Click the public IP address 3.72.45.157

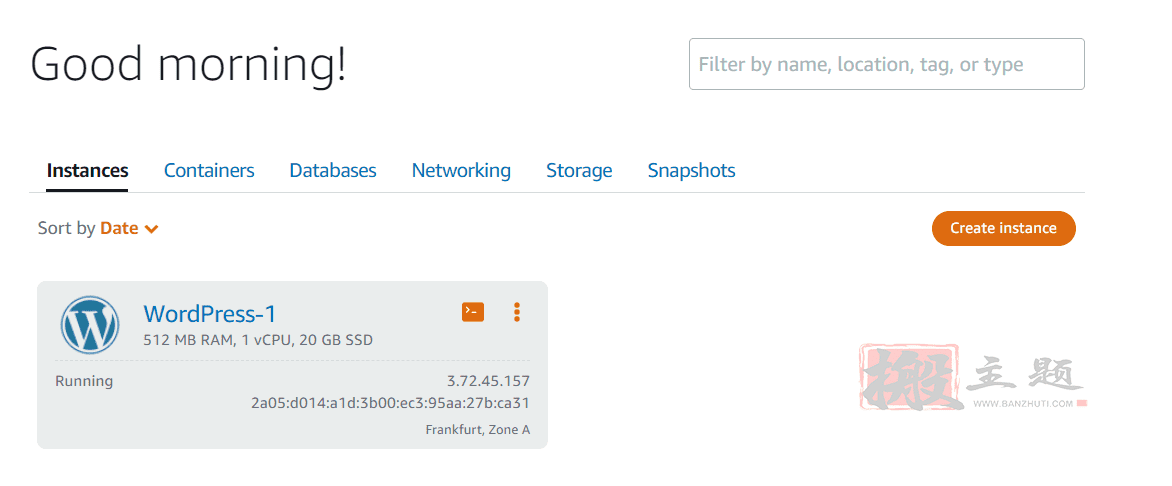(x=488, y=381)
